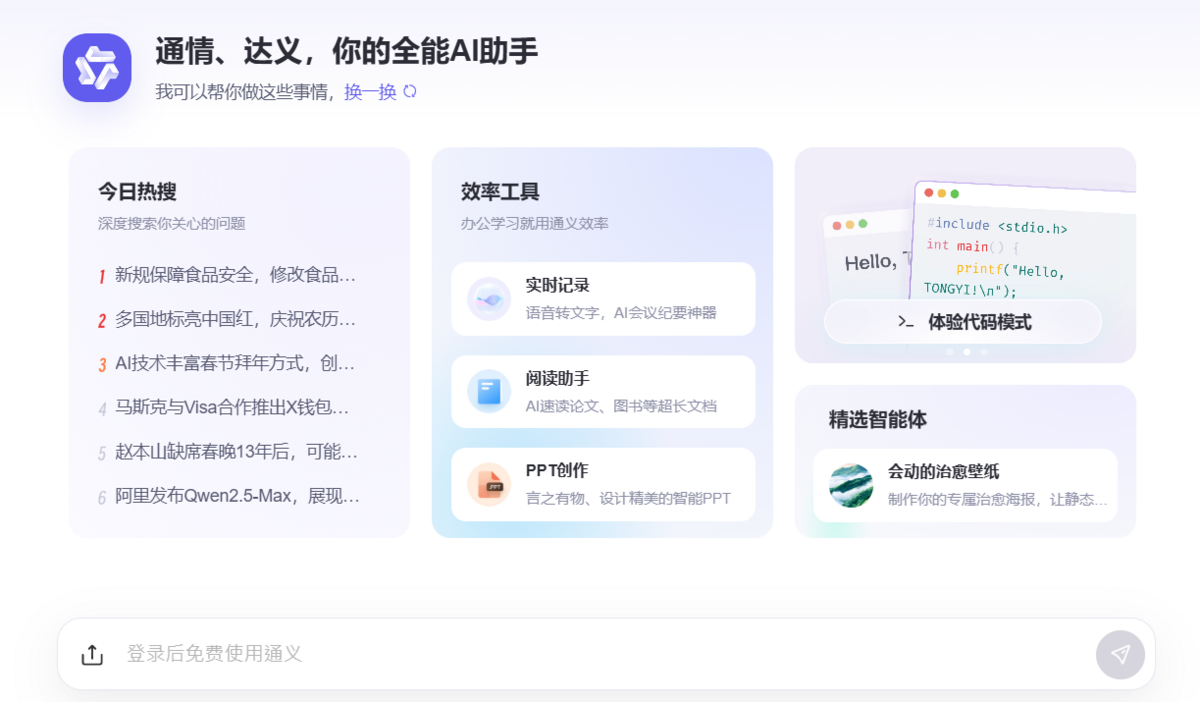
Task: Click the 阅读助手 book icon
Action: click(489, 392)
